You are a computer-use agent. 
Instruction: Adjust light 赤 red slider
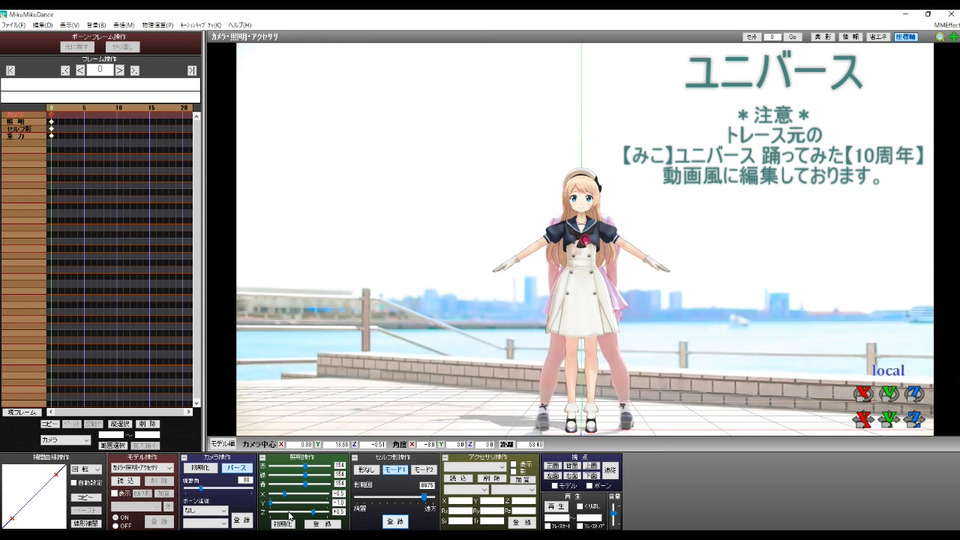300,466
